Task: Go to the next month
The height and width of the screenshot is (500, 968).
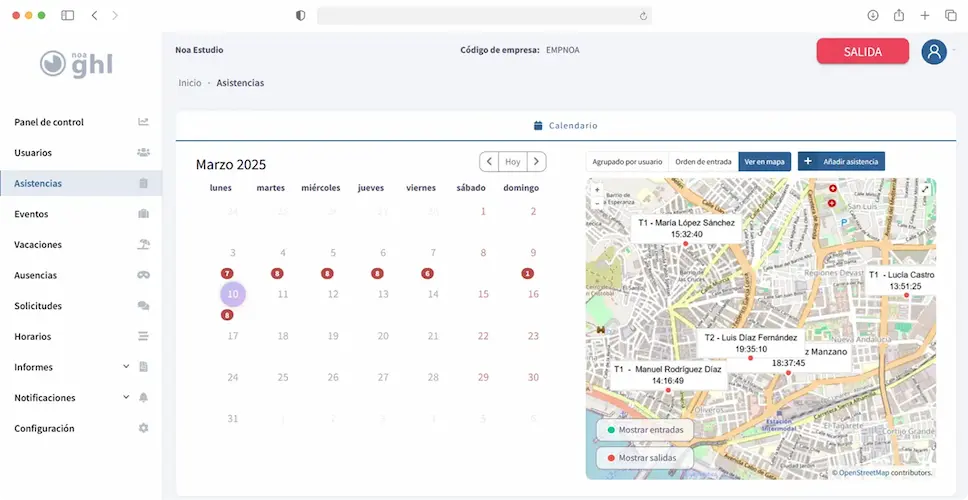Action: coord(536,162)
